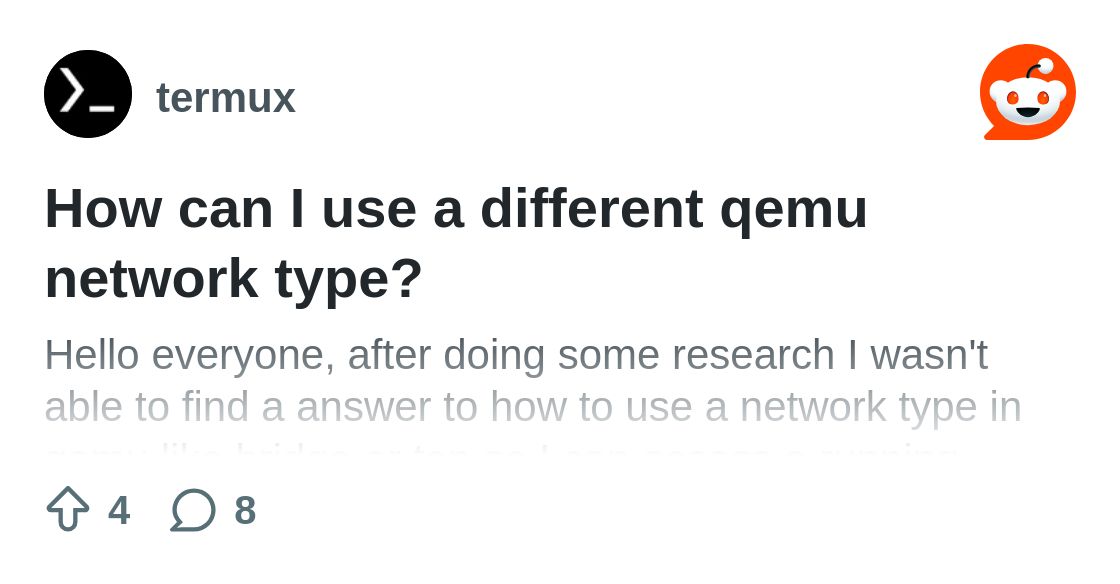
Task: Open the Reddit Snoo logo
Action: 1027,92
